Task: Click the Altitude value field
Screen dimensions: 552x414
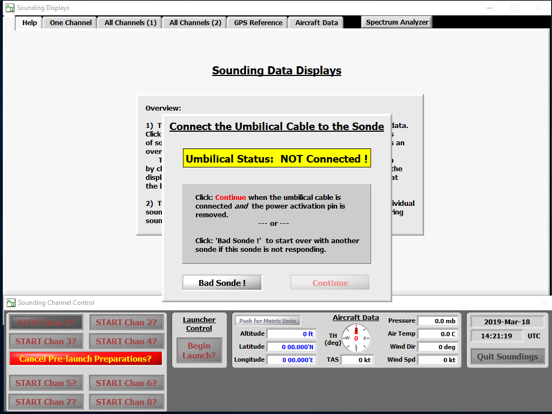Action: (291, 334)
